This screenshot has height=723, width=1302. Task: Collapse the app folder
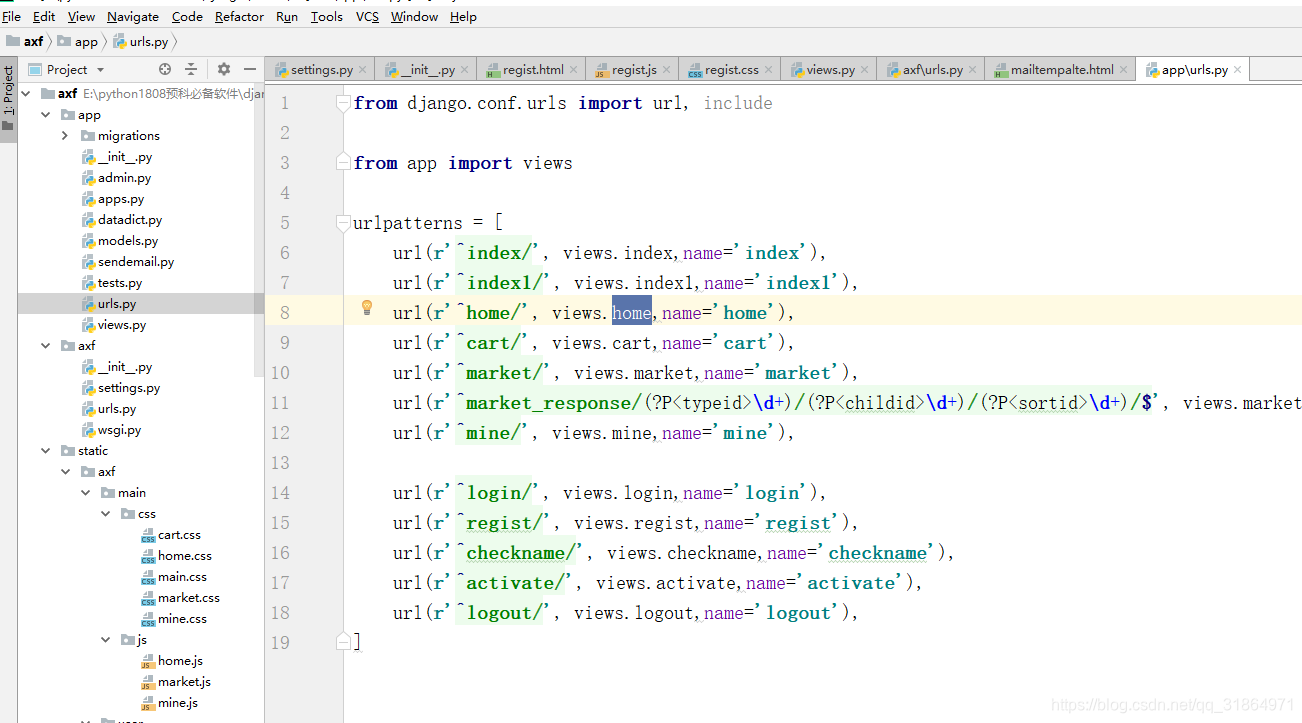(46, 114)
